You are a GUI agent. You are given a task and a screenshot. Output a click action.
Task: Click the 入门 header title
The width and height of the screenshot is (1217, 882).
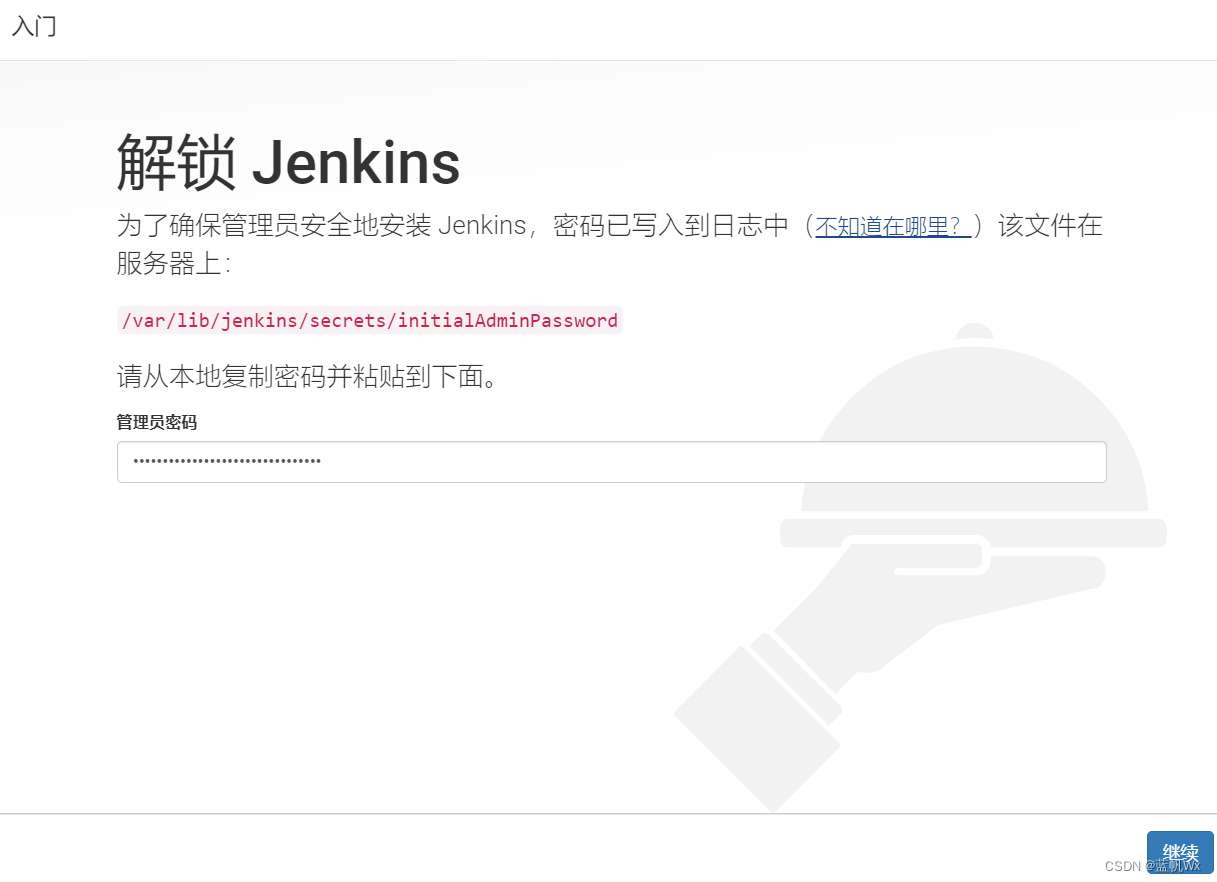coord(34,27)
